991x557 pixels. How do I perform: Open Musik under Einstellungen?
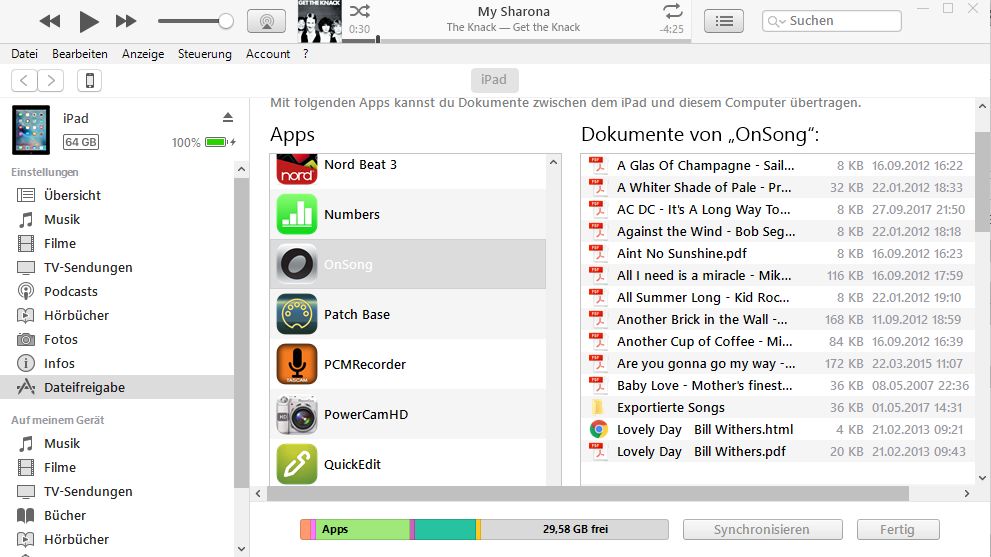(x=117, y=219)
